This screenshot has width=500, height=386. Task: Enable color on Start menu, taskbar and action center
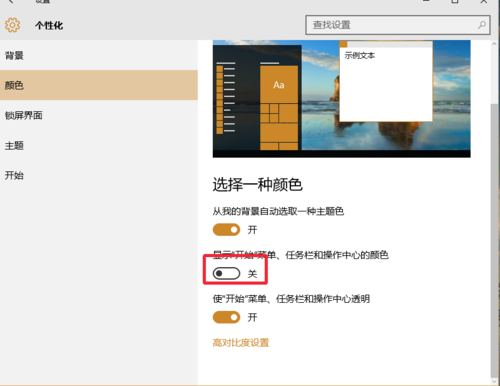[226, 274]
